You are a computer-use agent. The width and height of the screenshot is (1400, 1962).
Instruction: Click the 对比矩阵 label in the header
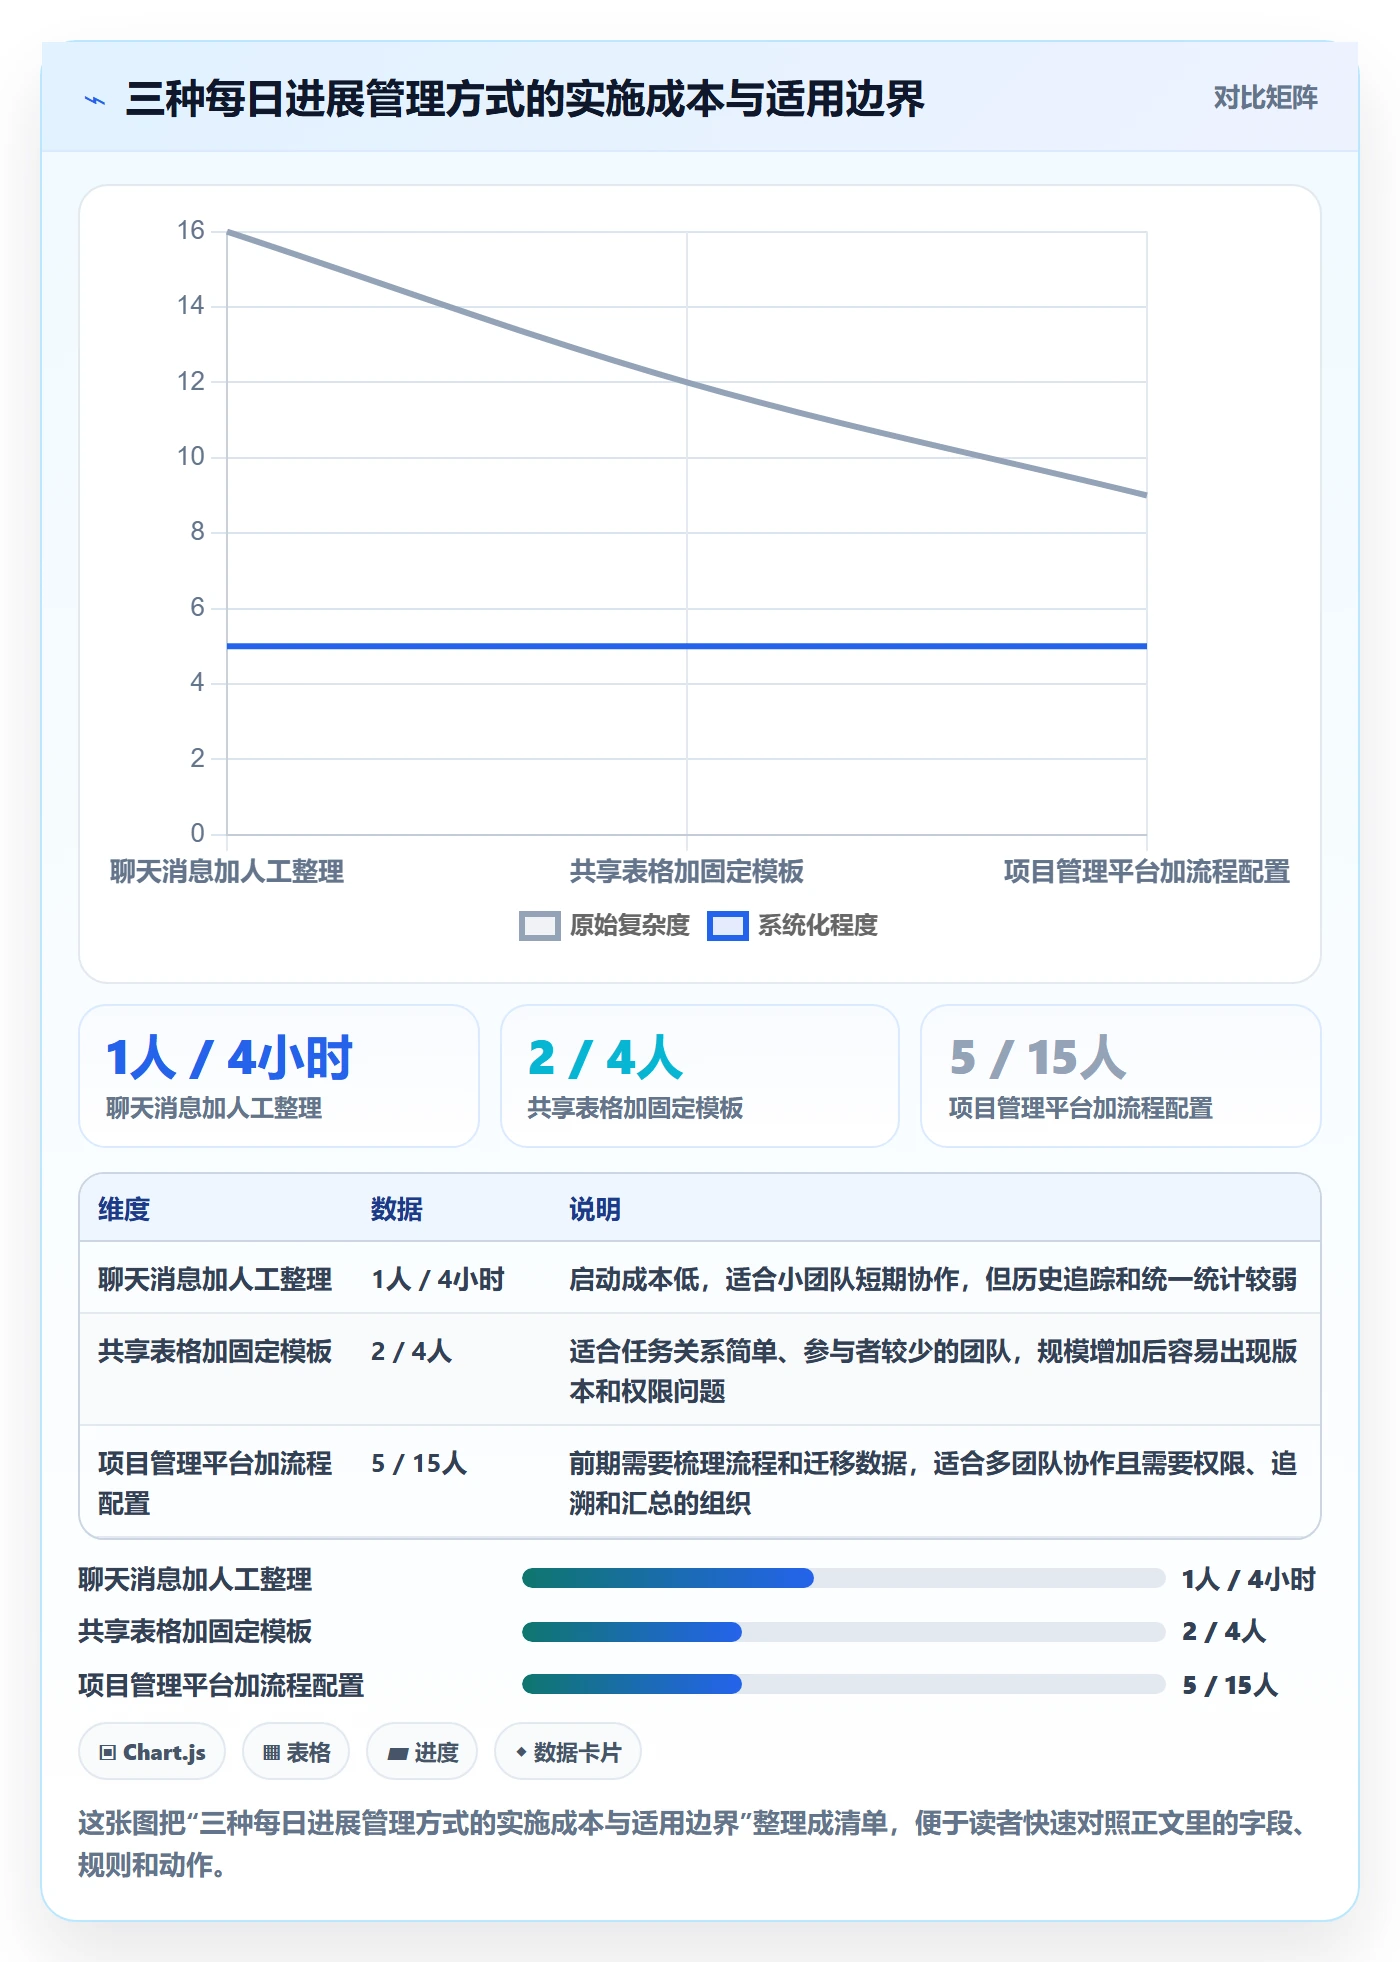(x=1265, y=97)
